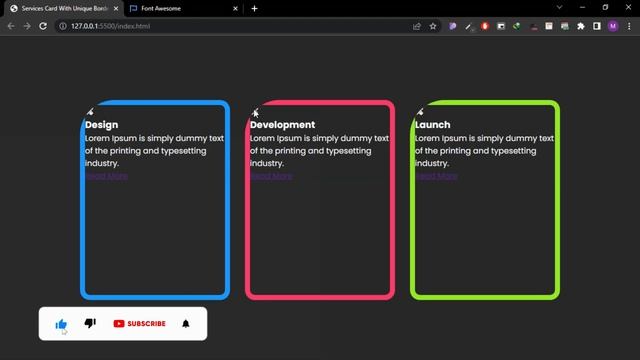The image size is (640, 360).
Task: Open the green extension icon in toolbar
Action: point(517,26)
